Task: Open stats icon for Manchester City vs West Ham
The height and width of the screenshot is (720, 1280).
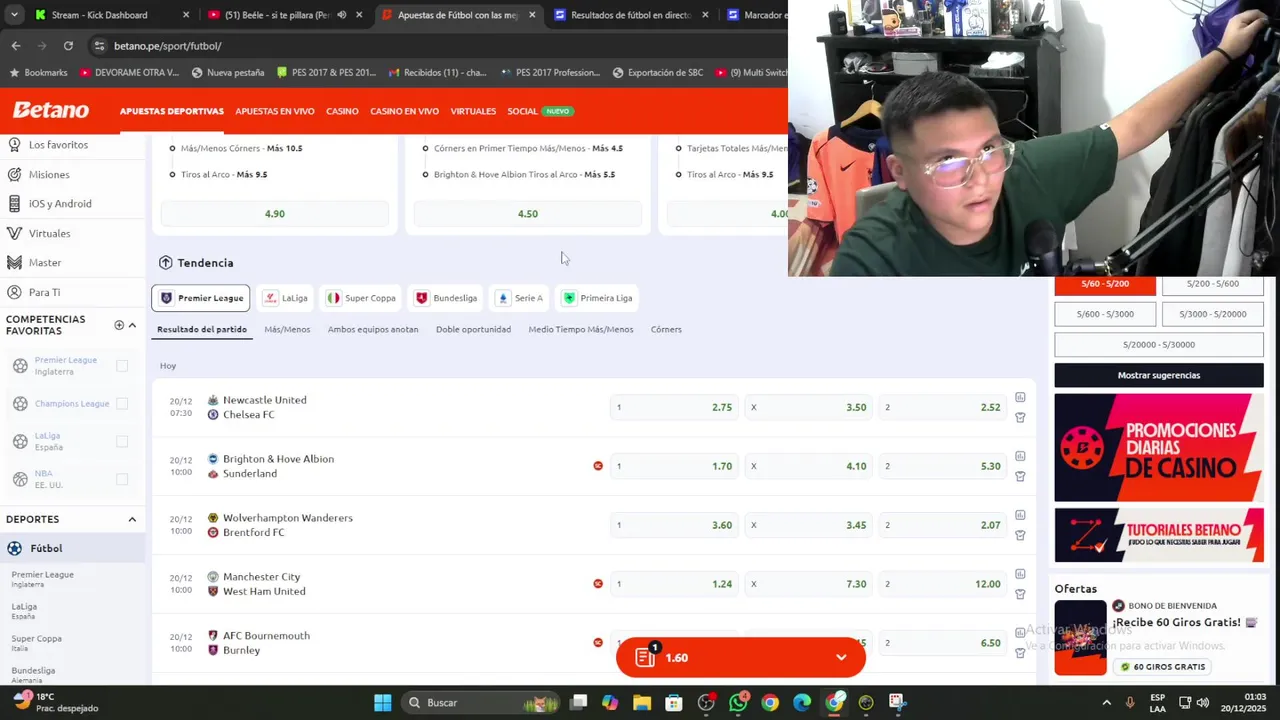Action: pyautogui.click(x=1020, y=574)
